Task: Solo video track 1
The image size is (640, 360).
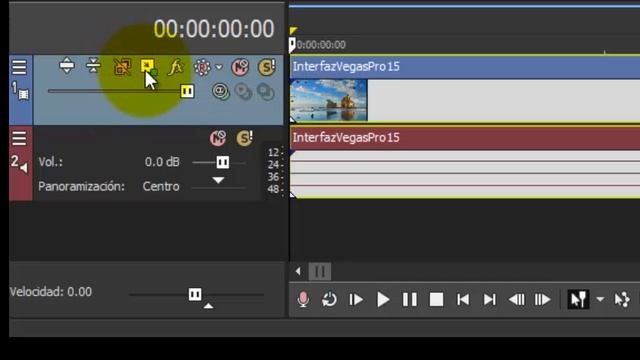Action: click(267, 67)
